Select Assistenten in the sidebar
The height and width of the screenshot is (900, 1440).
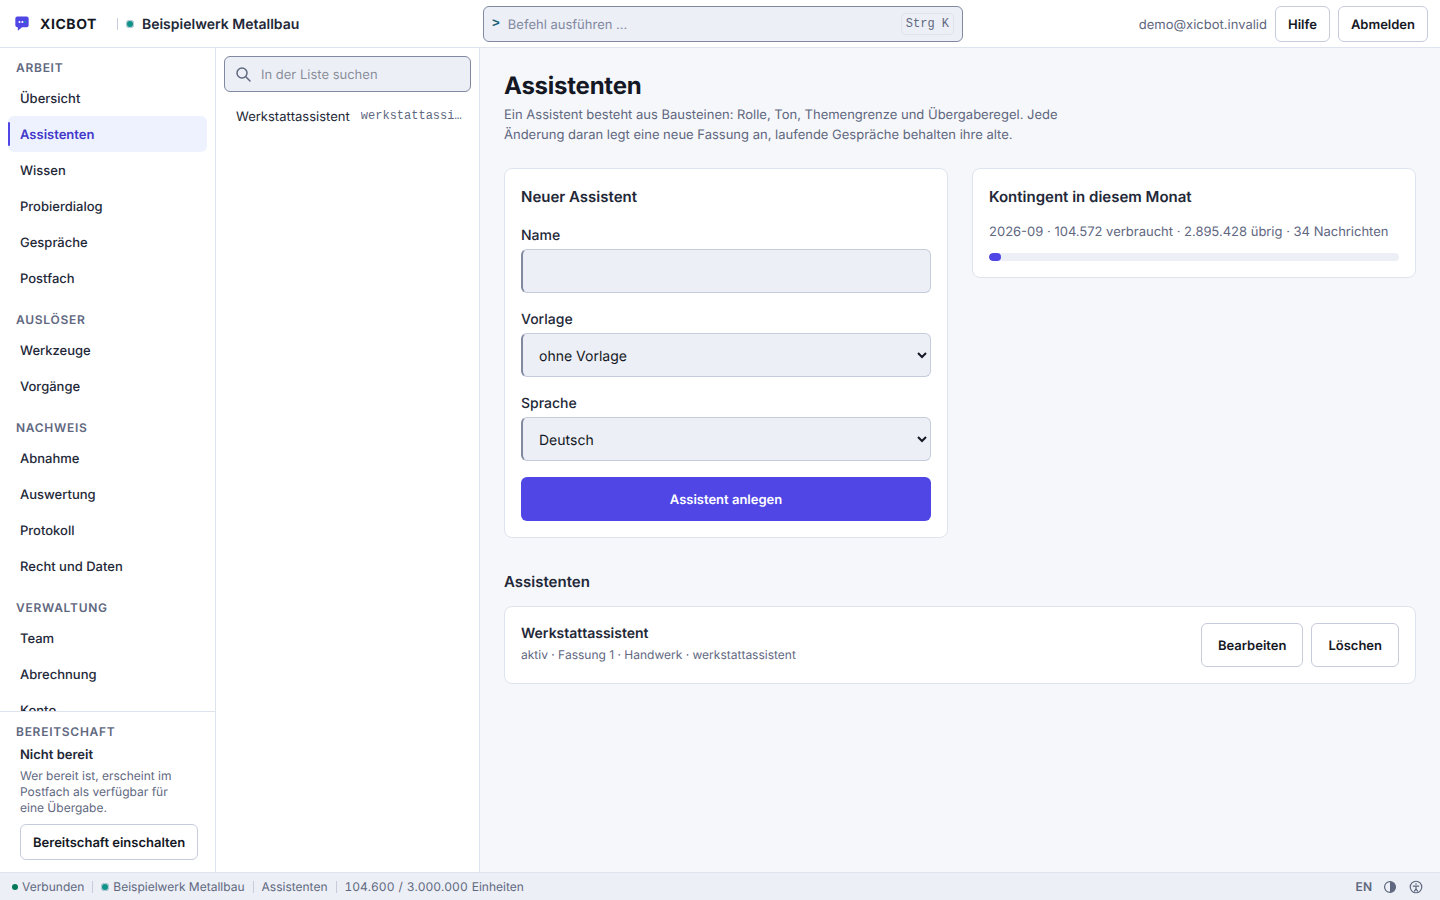[107, 134]
